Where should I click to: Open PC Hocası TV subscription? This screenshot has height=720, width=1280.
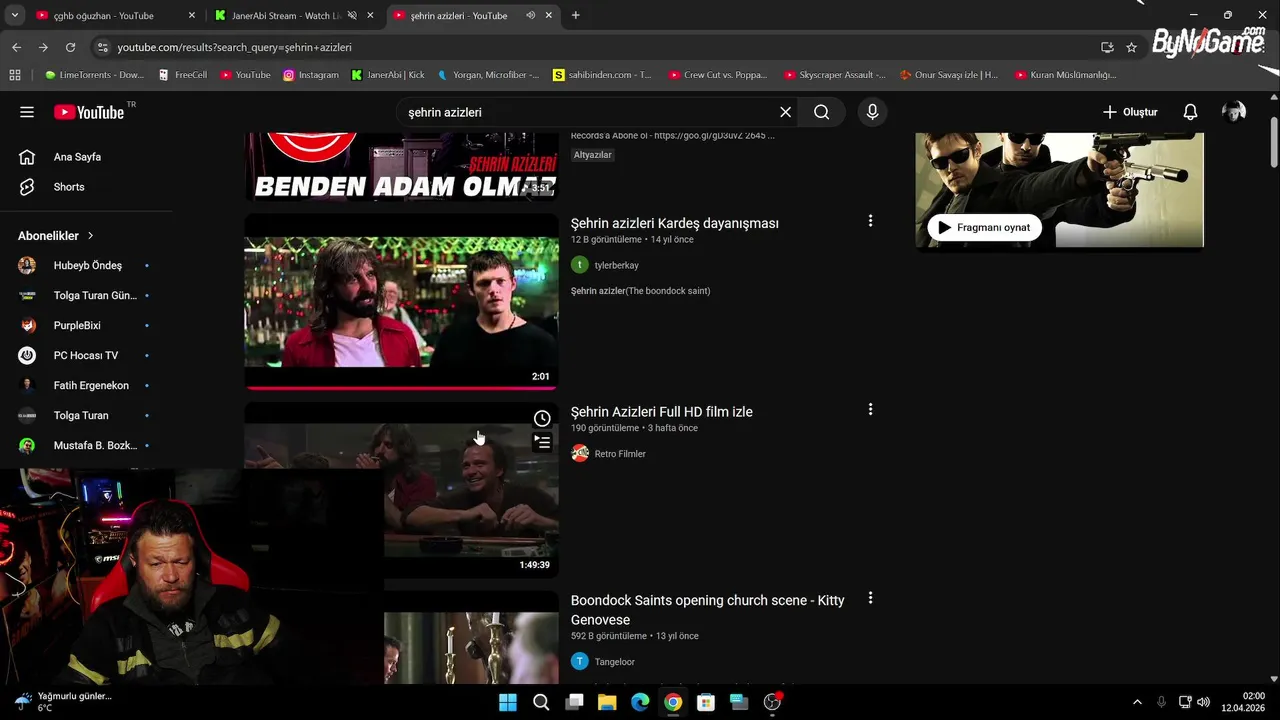point(86,355)
